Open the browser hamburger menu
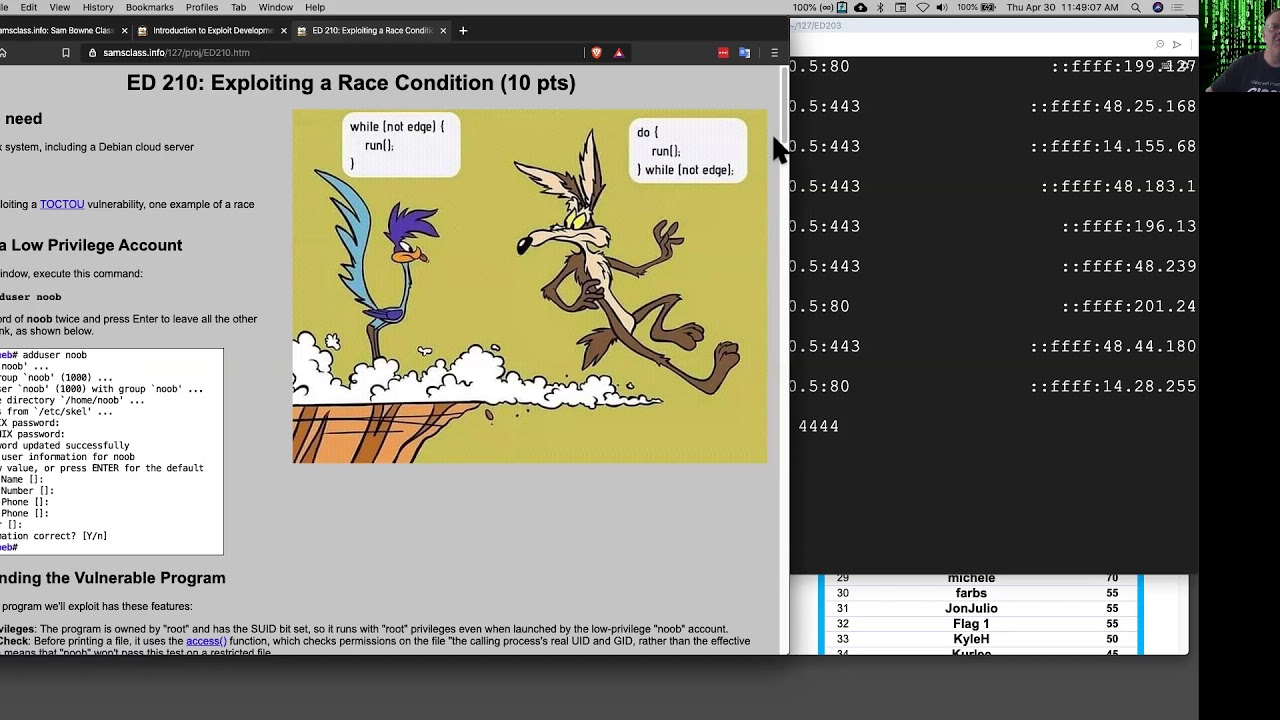Image resolution: width=1280 pixels, height=720 pixels. point(774,53)
